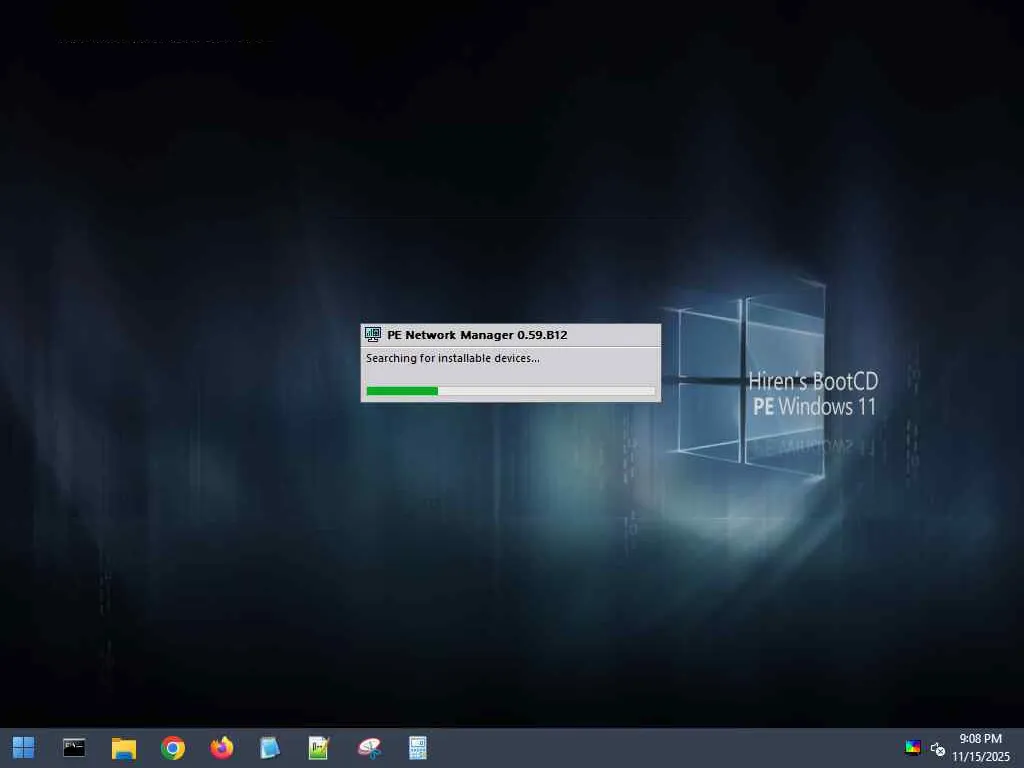
Task: Launch Command Prompt from the taskbar
Action: (x=74, y=748)
